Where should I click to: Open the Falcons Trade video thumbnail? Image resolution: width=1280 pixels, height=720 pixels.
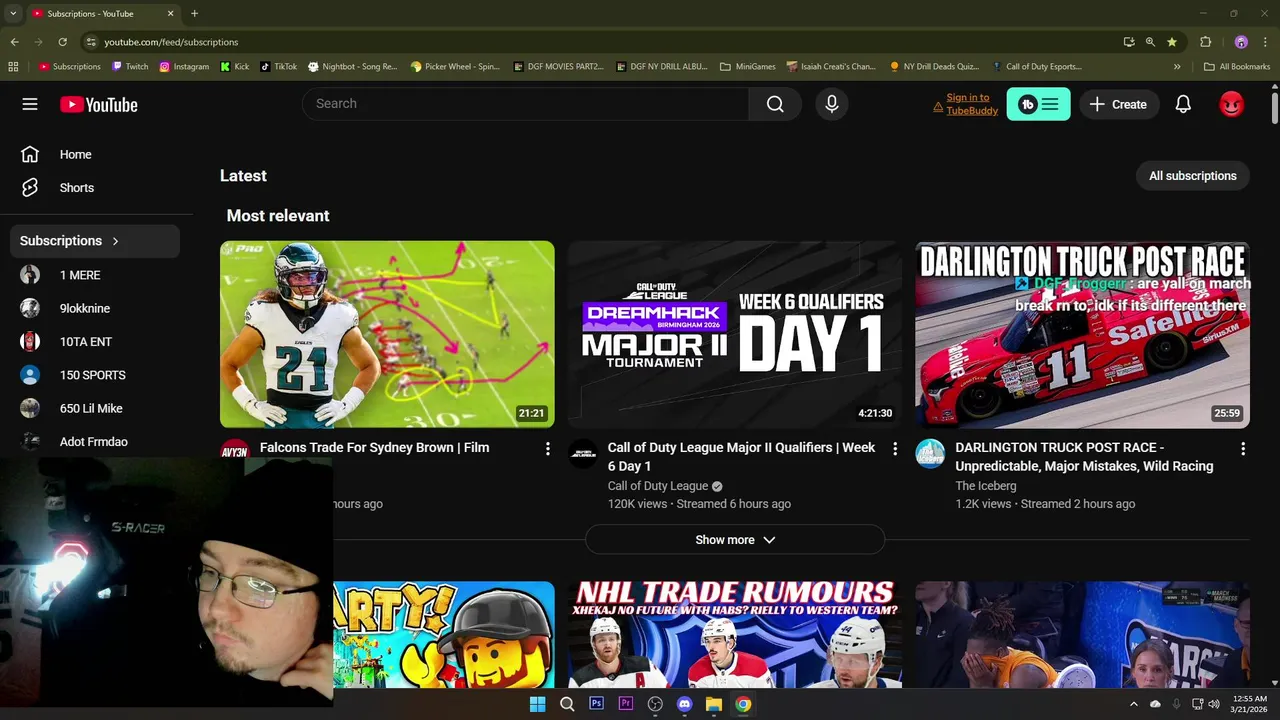pyautogui.click(x=387, y=334)
